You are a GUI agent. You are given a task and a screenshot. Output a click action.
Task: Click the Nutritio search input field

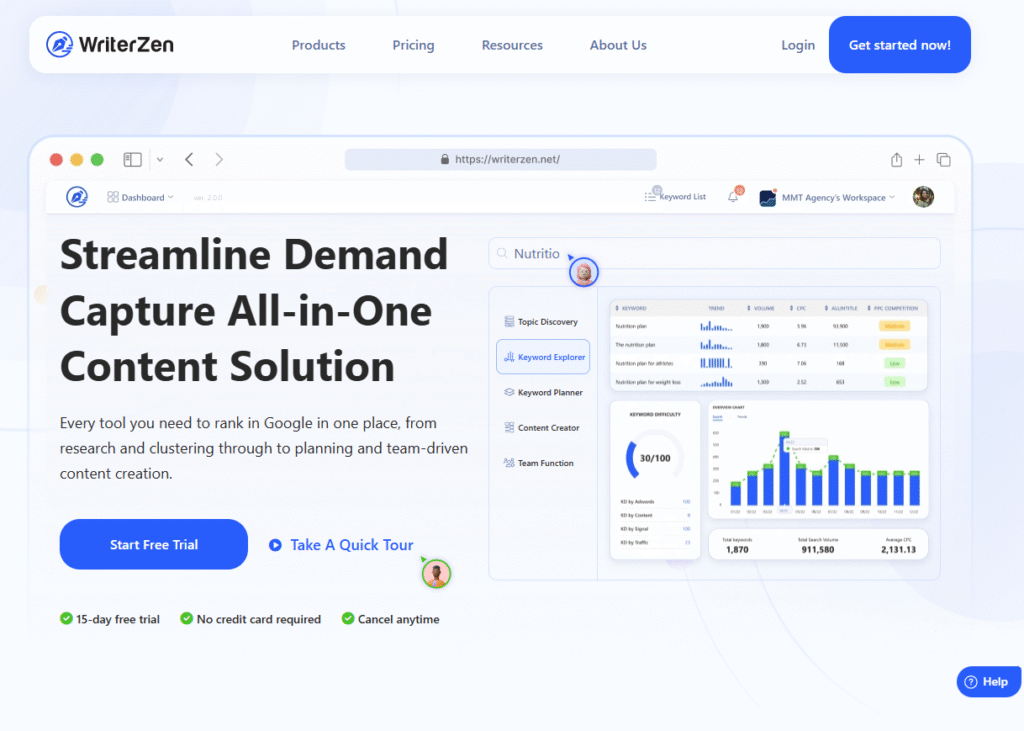tap(714, 254)
